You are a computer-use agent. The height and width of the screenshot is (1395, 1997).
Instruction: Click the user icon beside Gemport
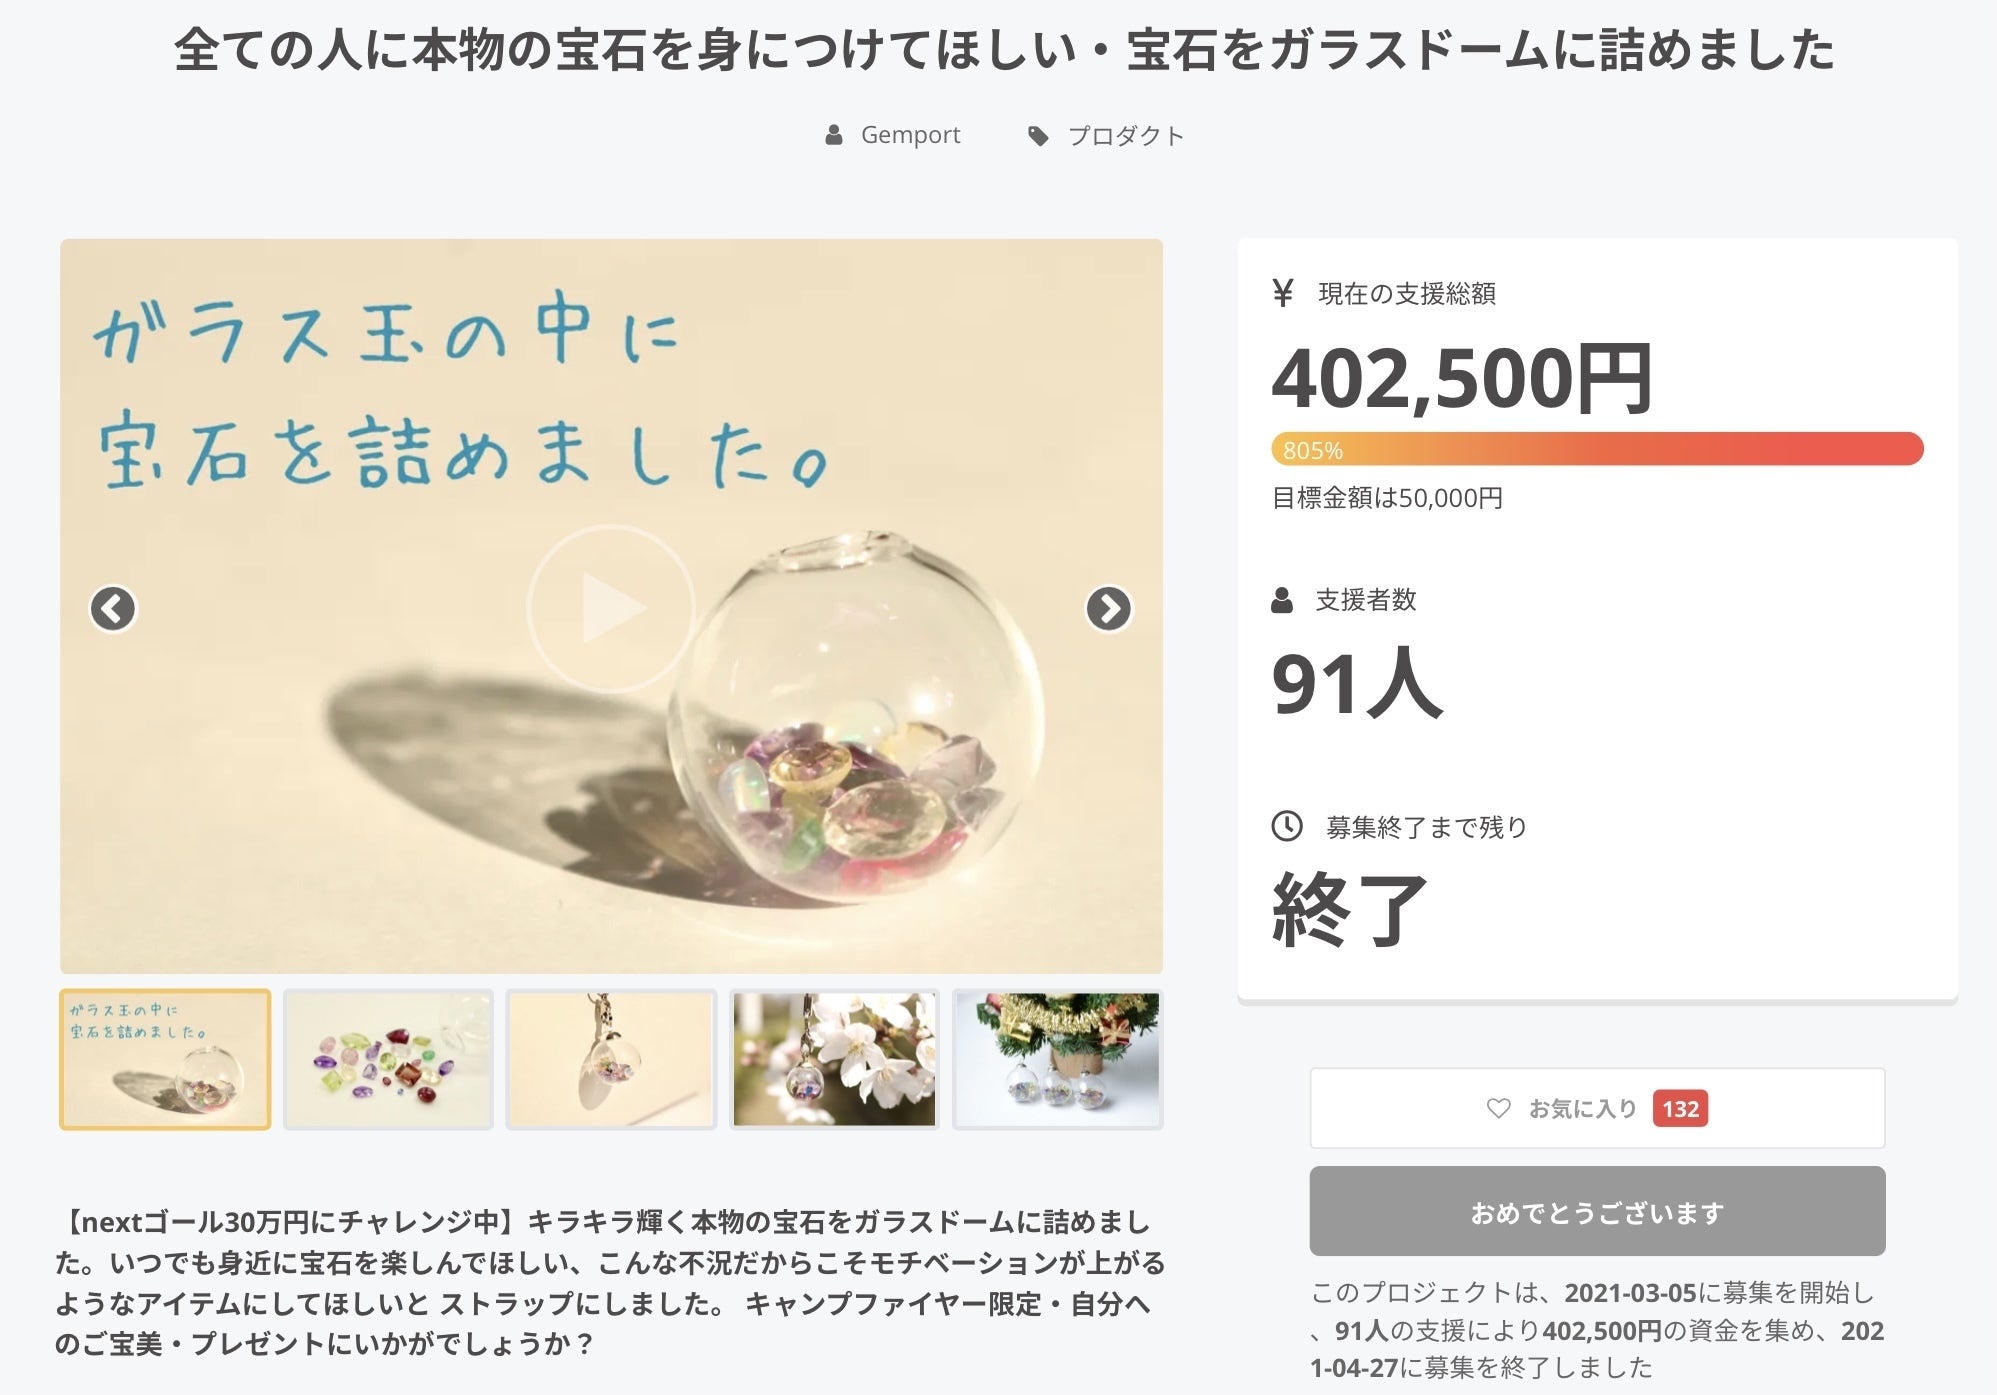[834, 135]
